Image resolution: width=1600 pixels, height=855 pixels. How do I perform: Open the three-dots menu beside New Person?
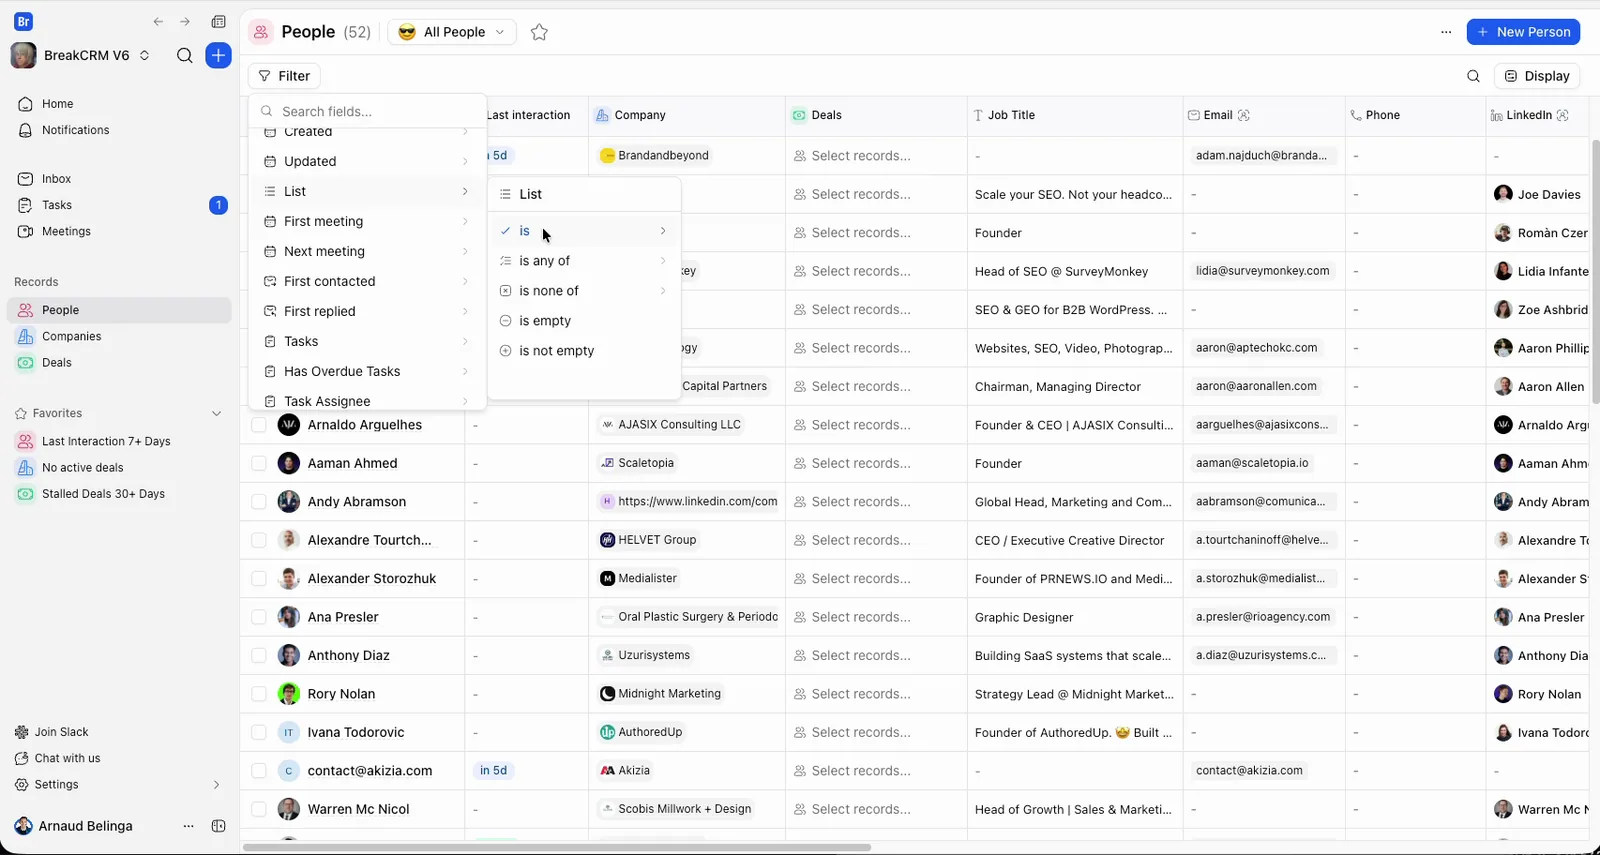(x=1446, y=32)
